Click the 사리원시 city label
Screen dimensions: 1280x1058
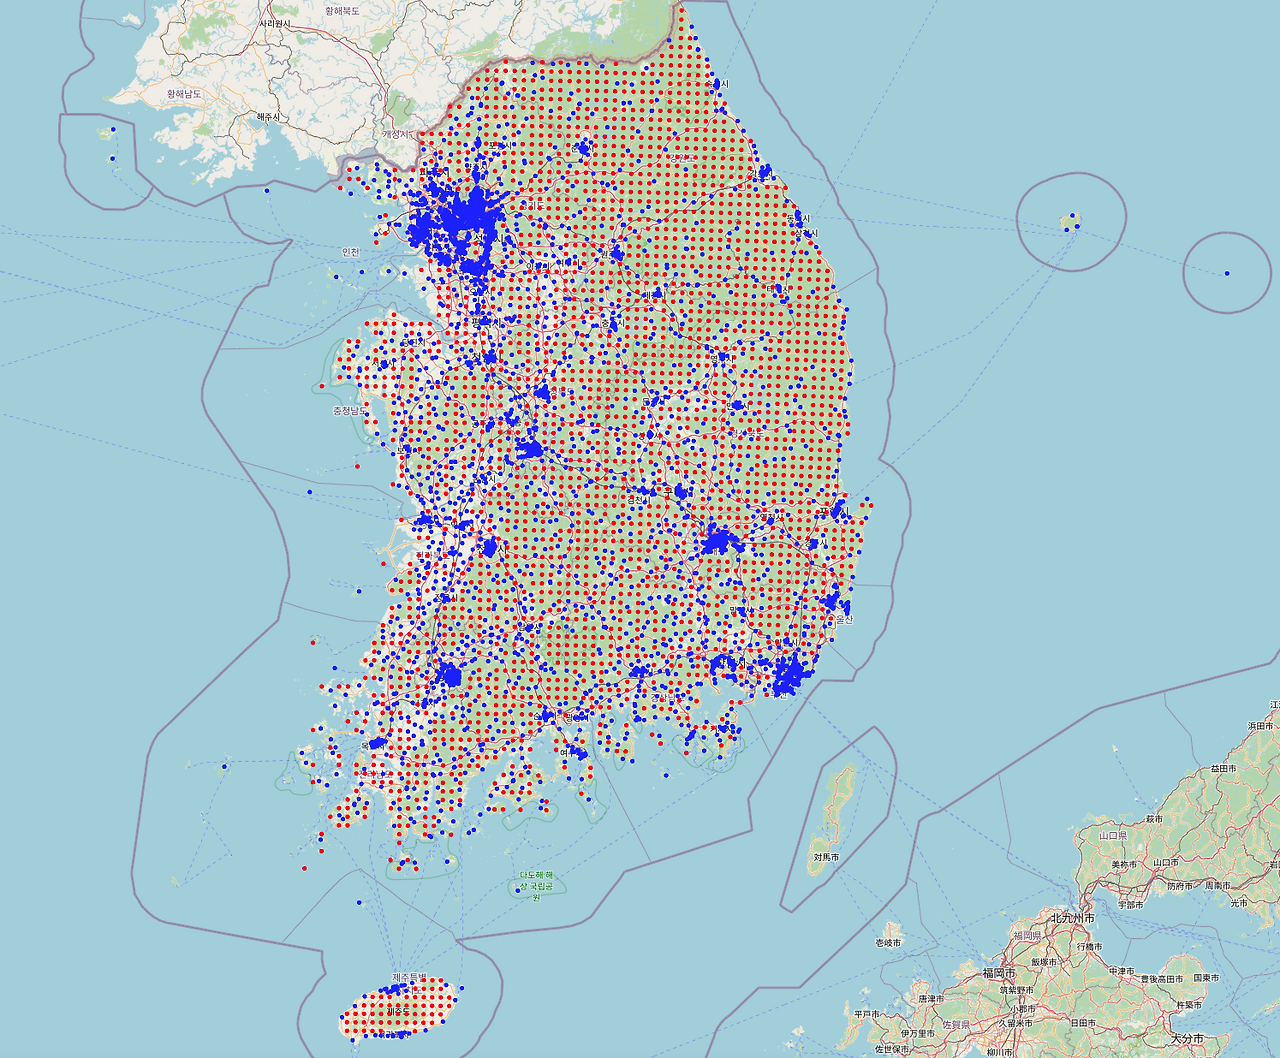[x=275, y=23]
